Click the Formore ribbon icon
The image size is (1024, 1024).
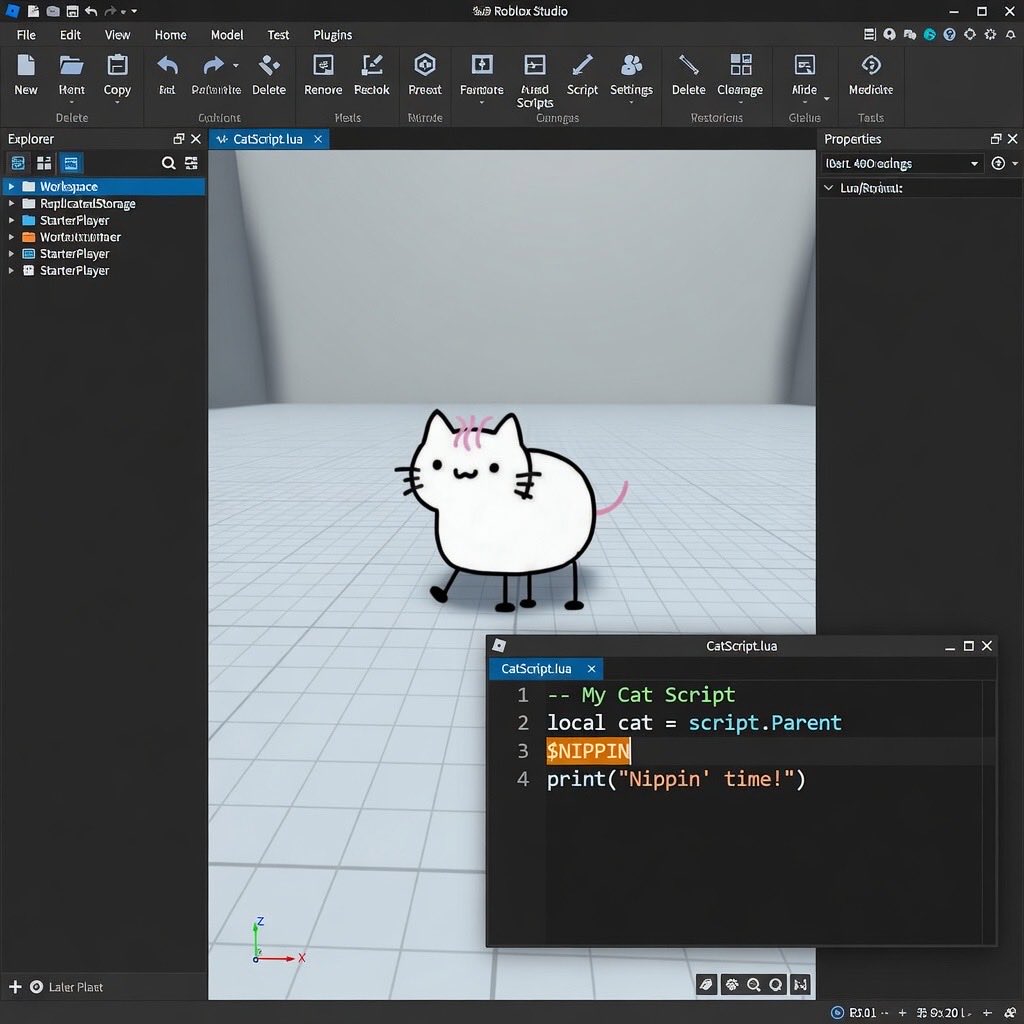click(x=482, y=65)
